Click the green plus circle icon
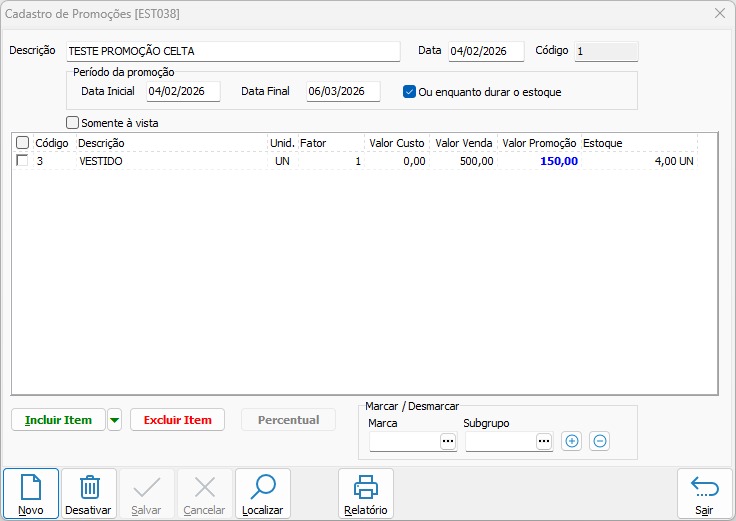 click(571, 441)
